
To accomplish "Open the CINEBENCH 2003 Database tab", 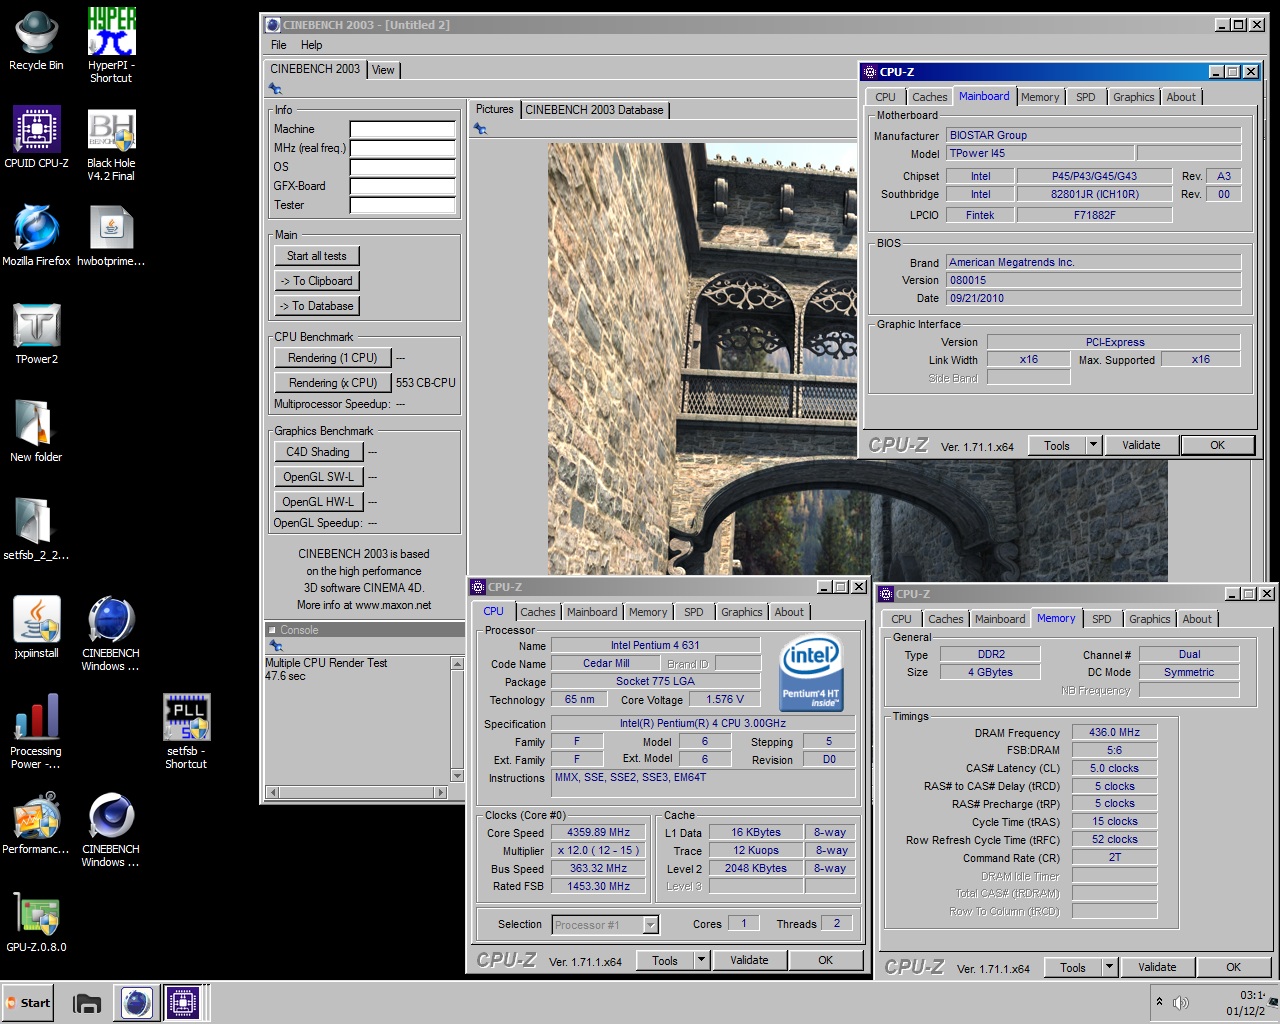I will (594, 110).
